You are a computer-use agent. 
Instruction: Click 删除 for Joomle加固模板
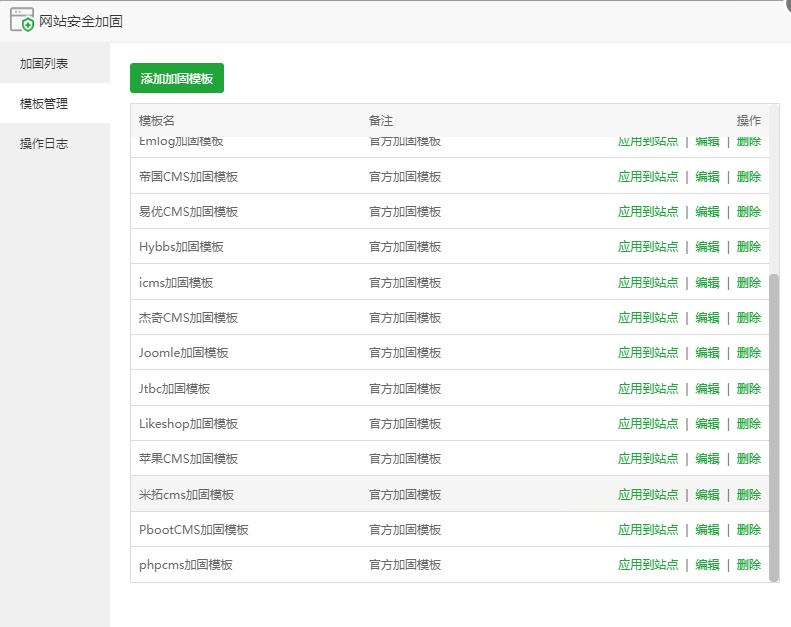click(x=749, y=353)
